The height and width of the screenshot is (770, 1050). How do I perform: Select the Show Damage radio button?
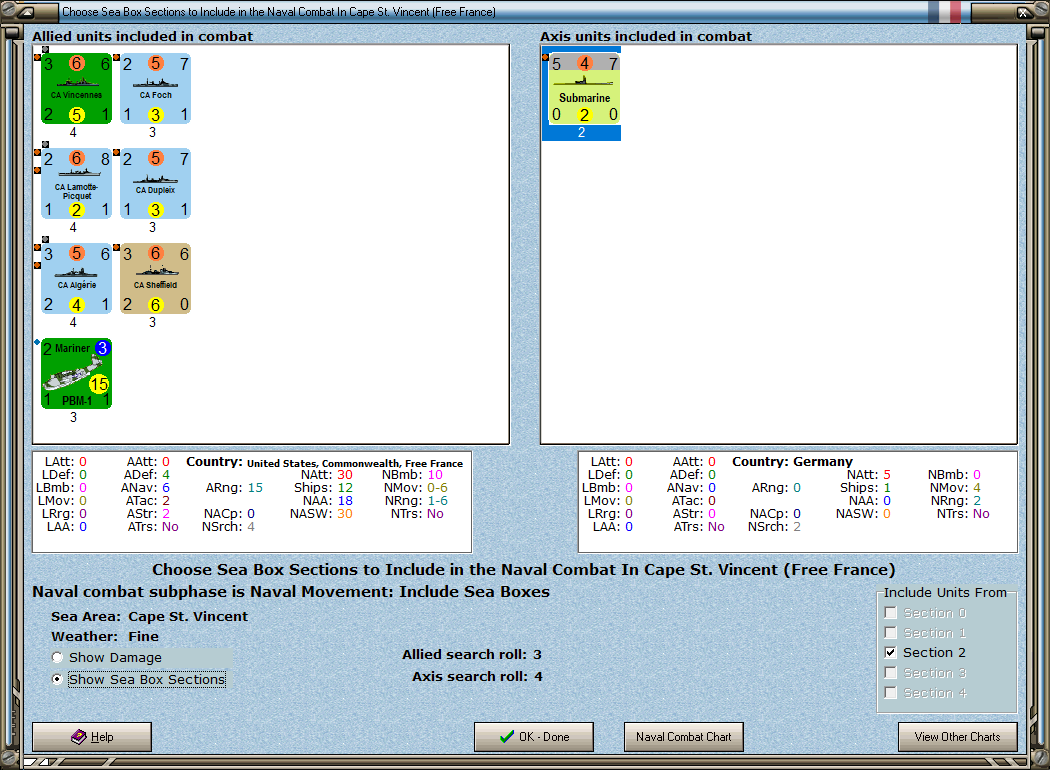pos(58,658)
